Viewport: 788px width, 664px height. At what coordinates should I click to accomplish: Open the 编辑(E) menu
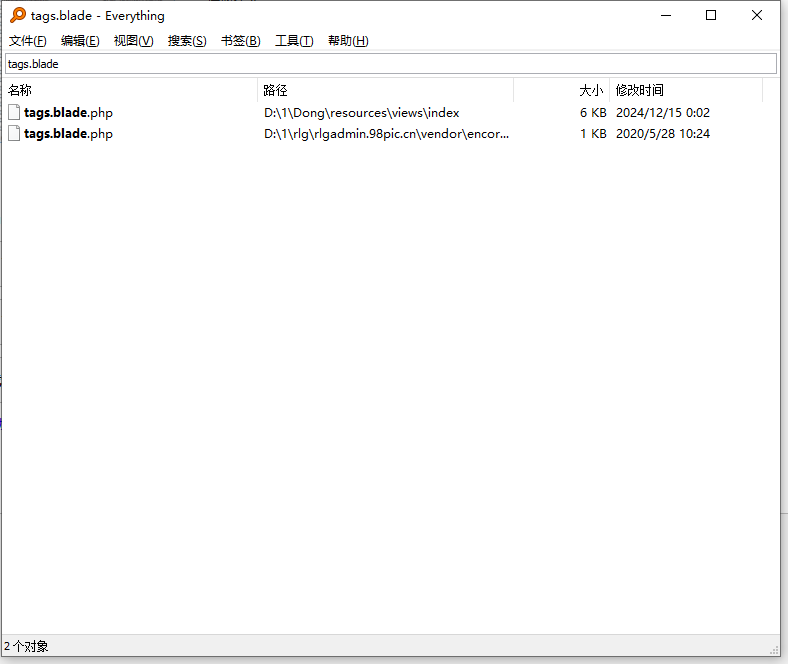click(80, 41)
